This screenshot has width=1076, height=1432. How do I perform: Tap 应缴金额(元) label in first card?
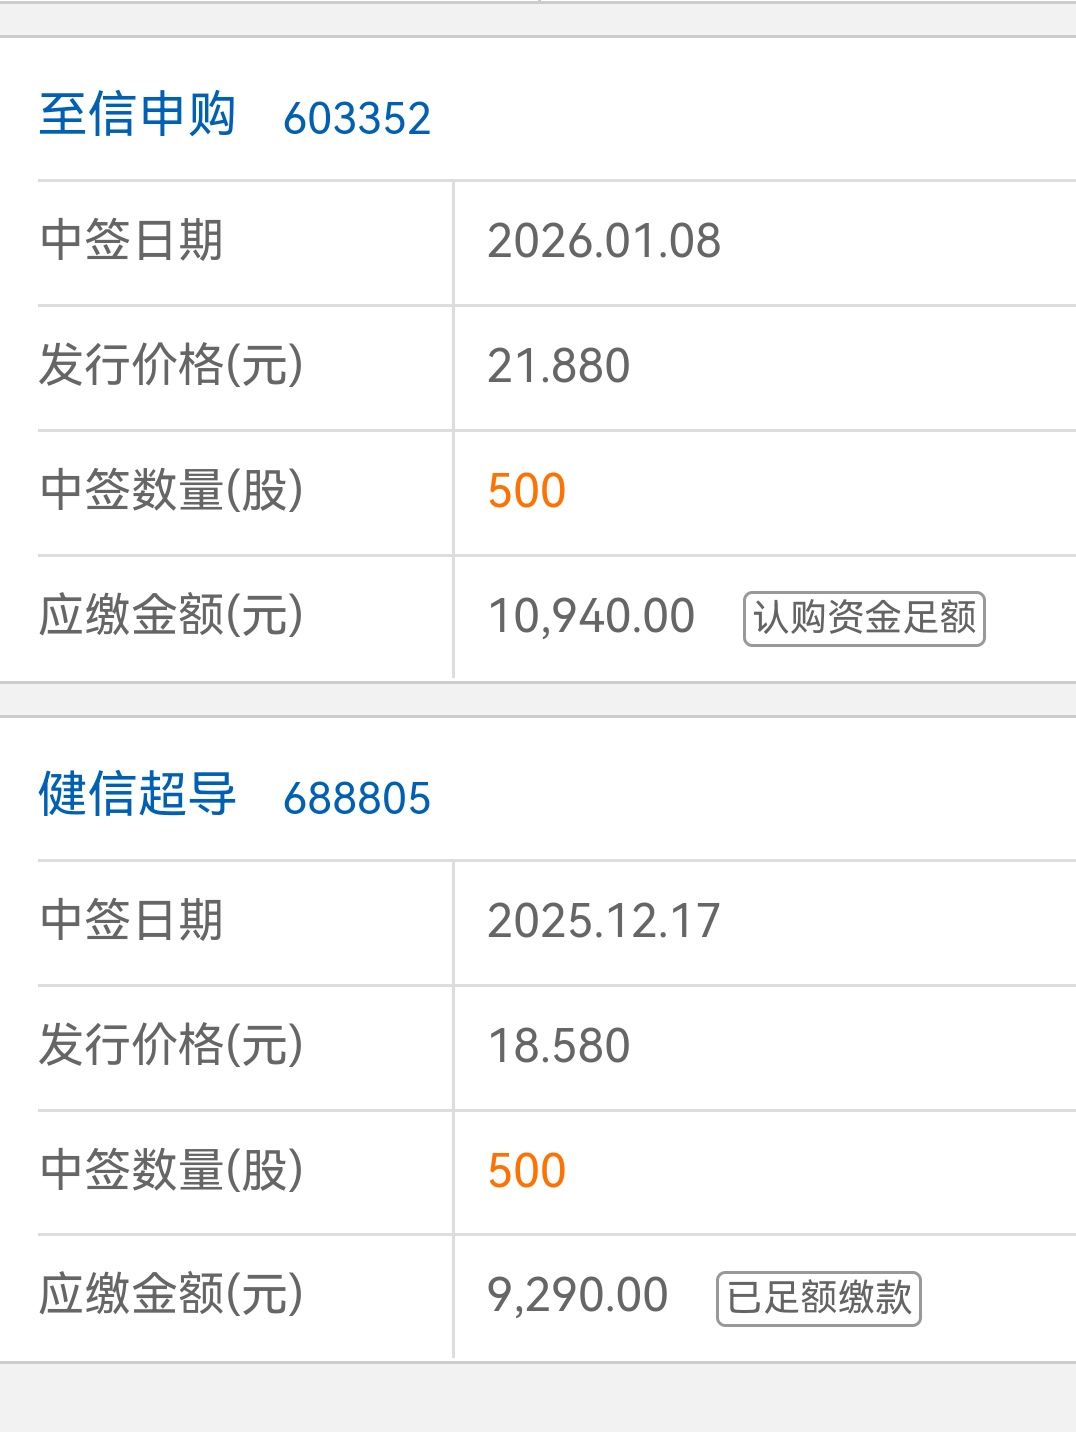171,615
